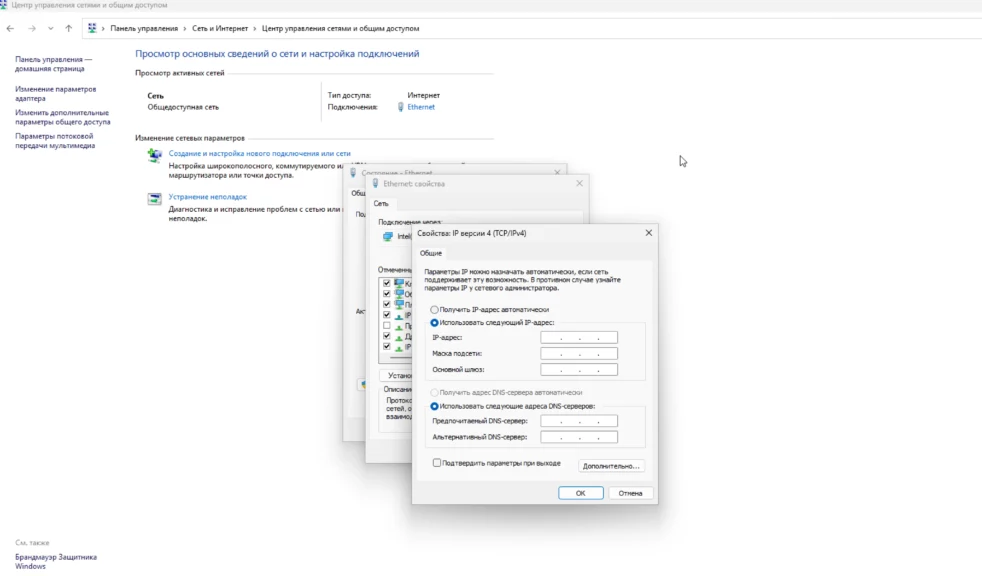Click the Up one level arrow
The height and width of the screenshot is (576, 982).
point(68,29)
